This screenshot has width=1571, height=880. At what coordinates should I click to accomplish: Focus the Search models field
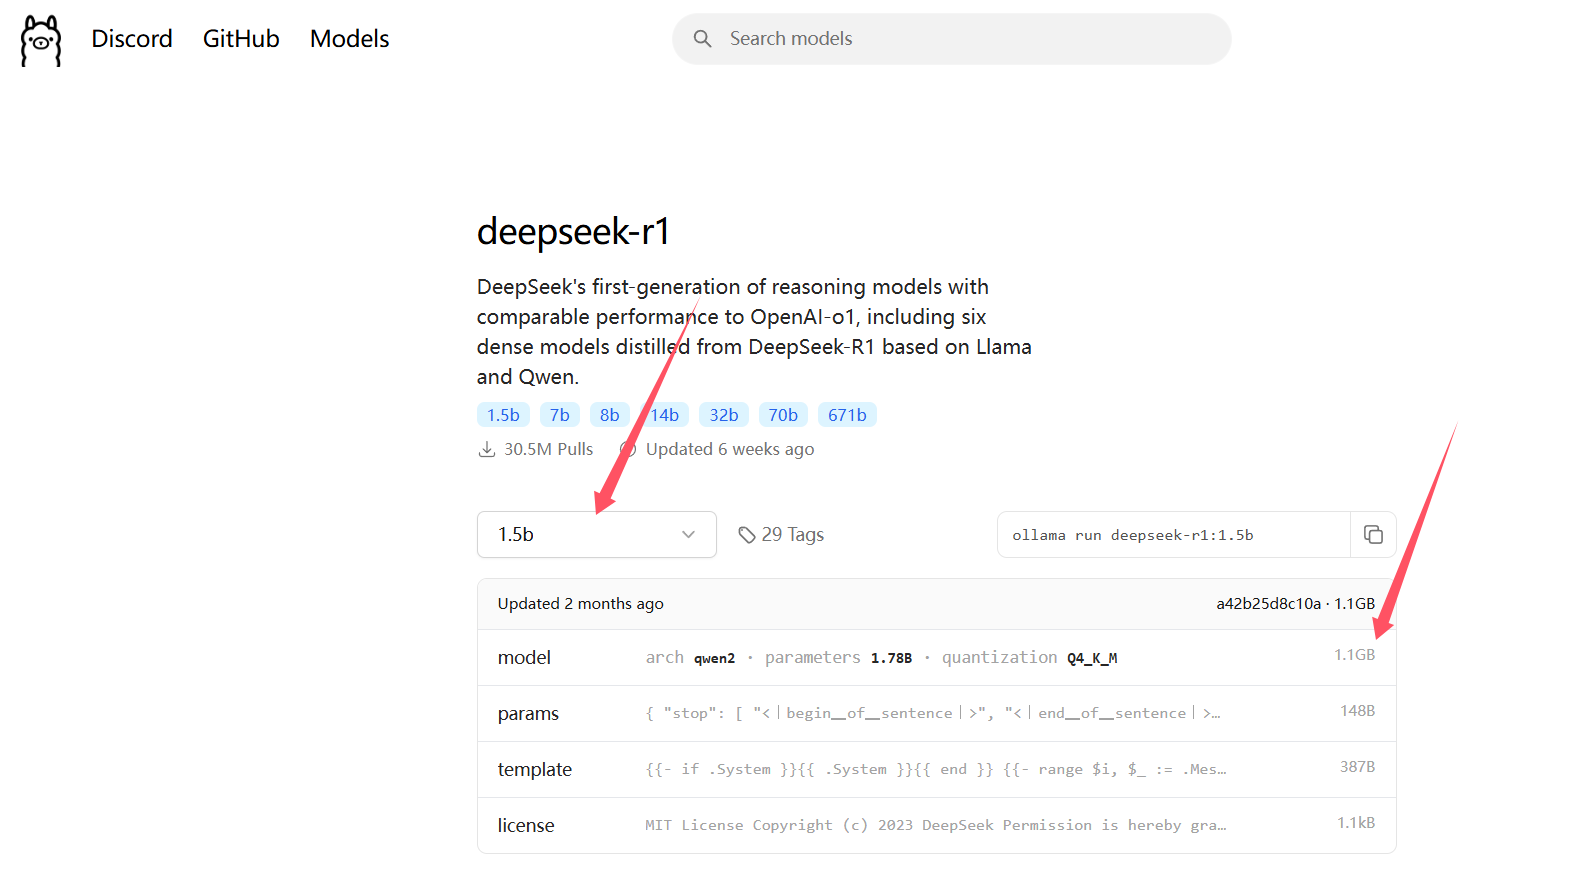coord(952,39)
